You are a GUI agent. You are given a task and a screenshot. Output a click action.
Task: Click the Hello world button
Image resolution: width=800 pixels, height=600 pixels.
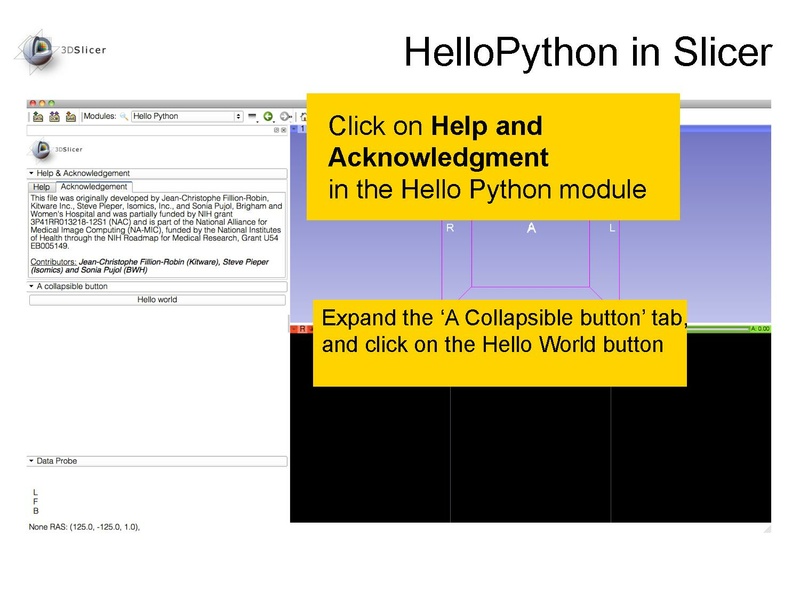coord(157,299)
